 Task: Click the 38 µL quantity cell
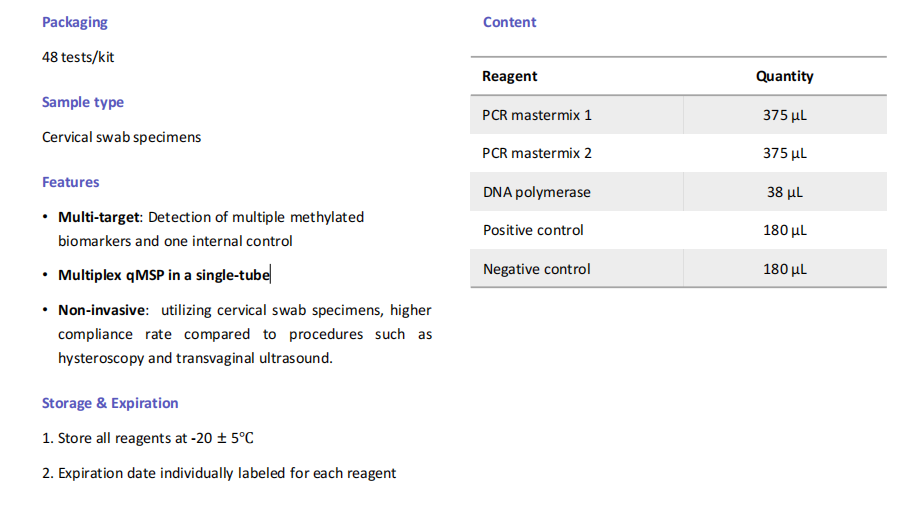coord(784,192)
